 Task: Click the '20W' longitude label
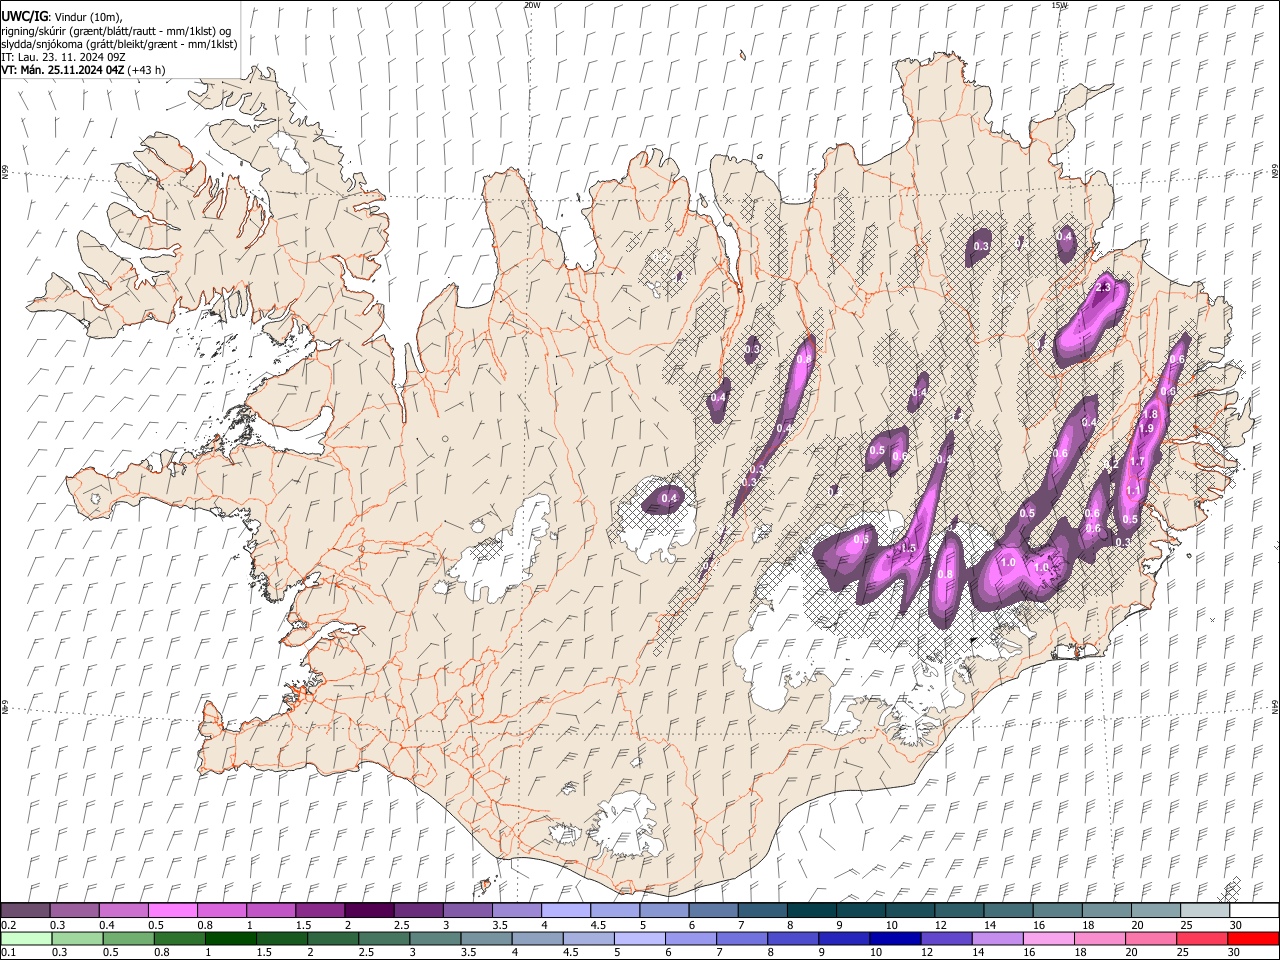click(532, 5)
